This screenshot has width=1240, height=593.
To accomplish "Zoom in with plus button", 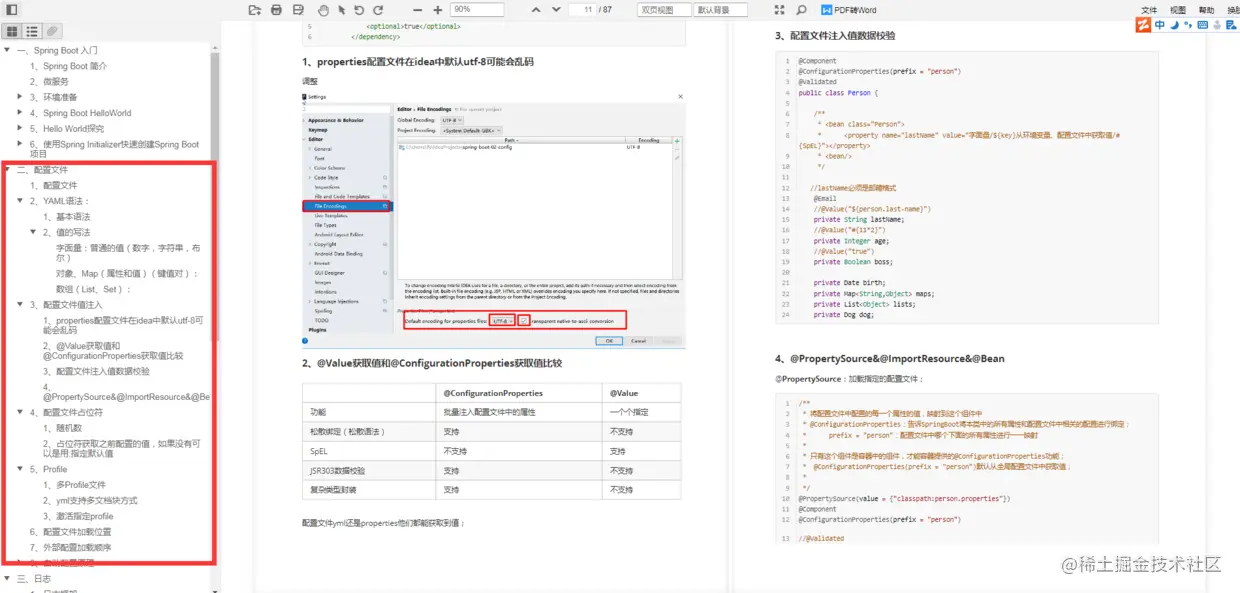I will click(x=440, y=9).
